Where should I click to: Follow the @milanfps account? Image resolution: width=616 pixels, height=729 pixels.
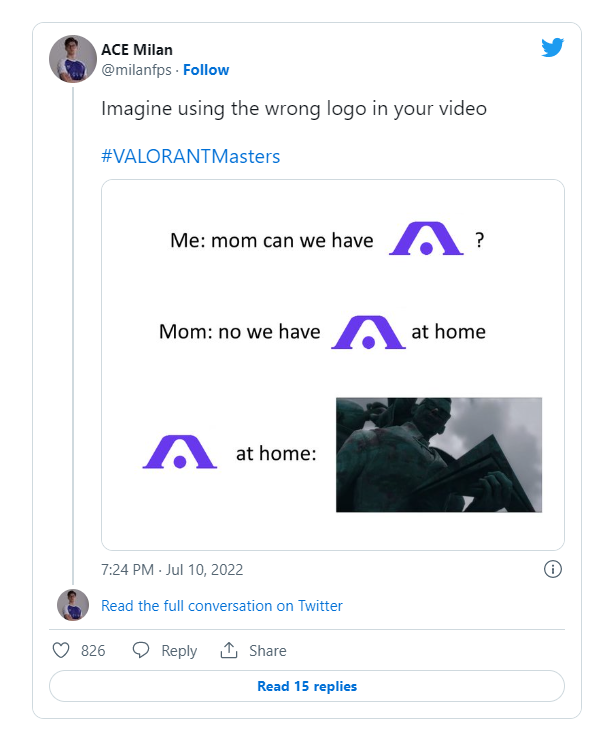pos(206,70)
